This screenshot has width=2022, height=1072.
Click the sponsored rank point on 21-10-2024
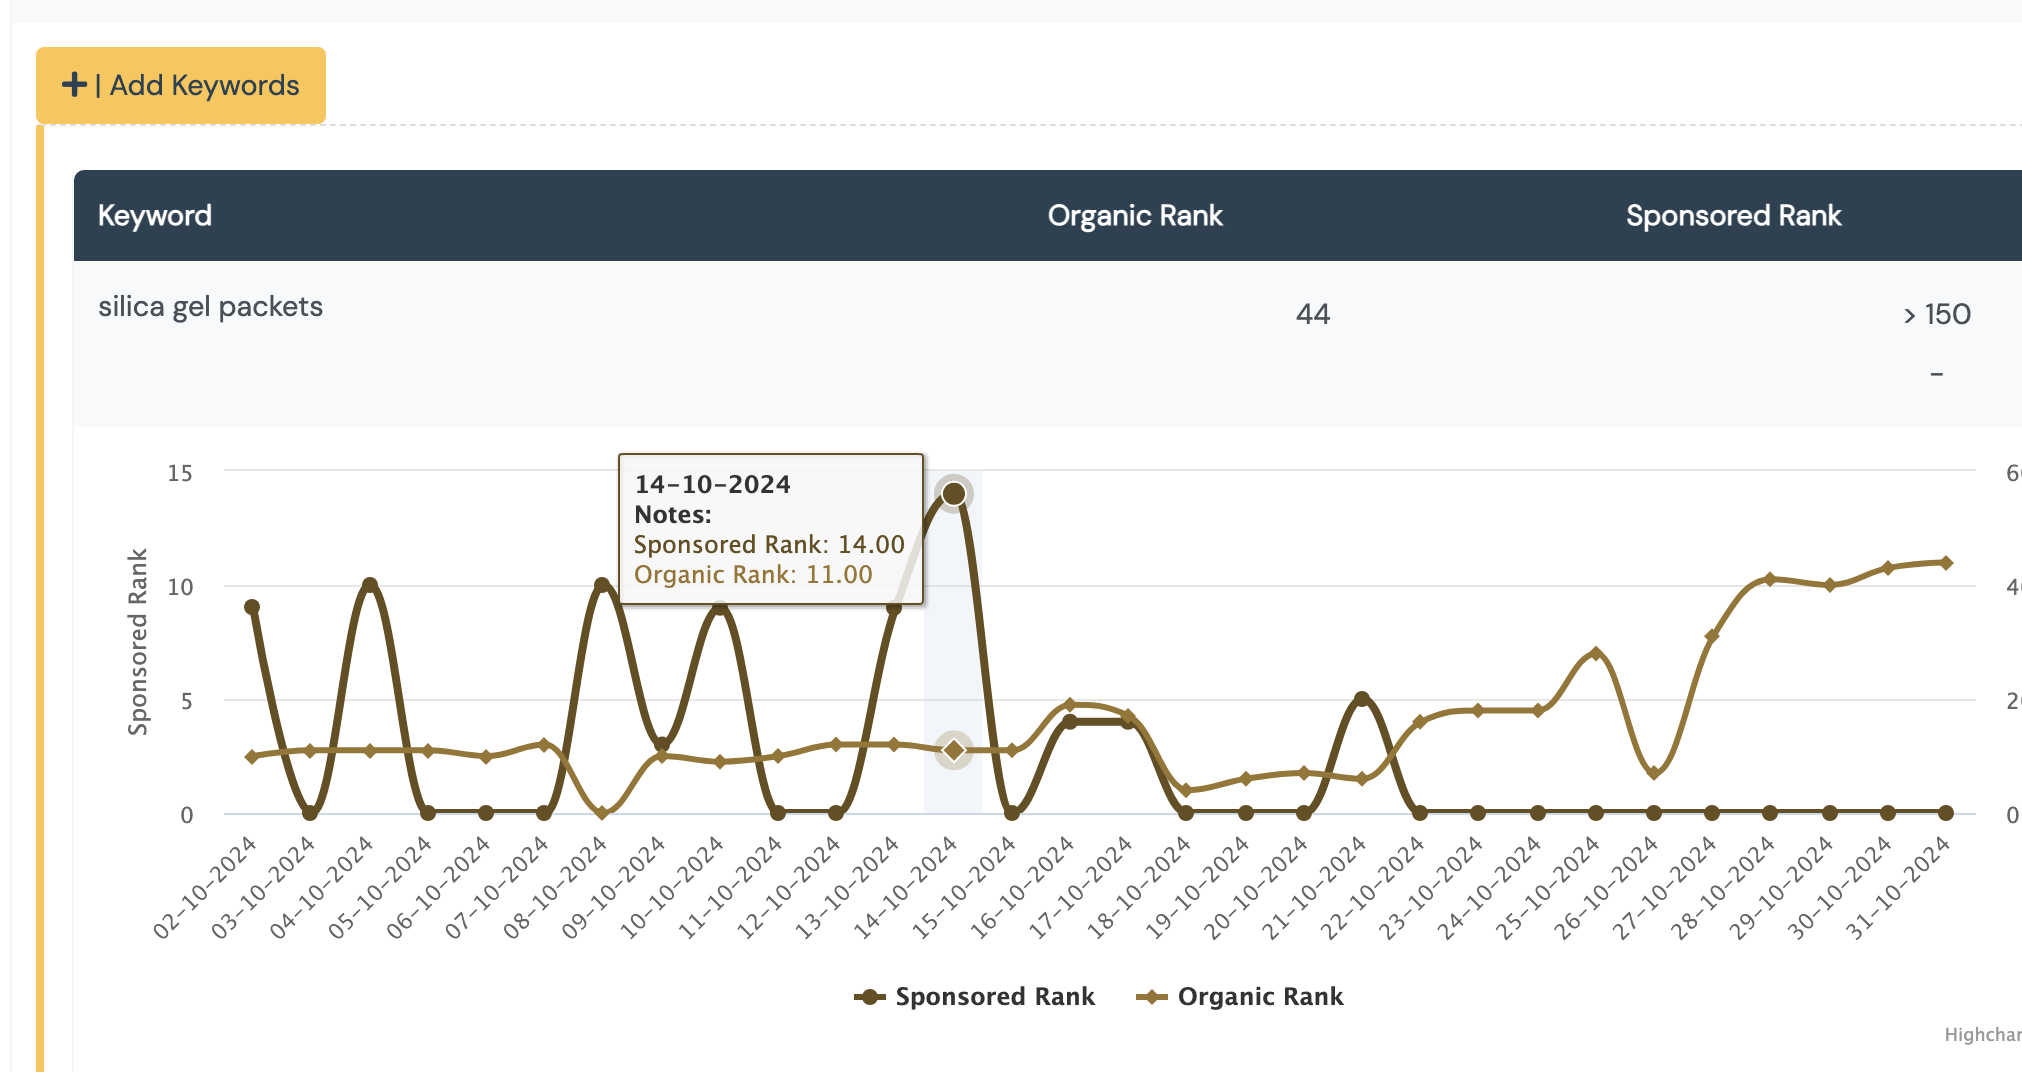click(1361, 699)
